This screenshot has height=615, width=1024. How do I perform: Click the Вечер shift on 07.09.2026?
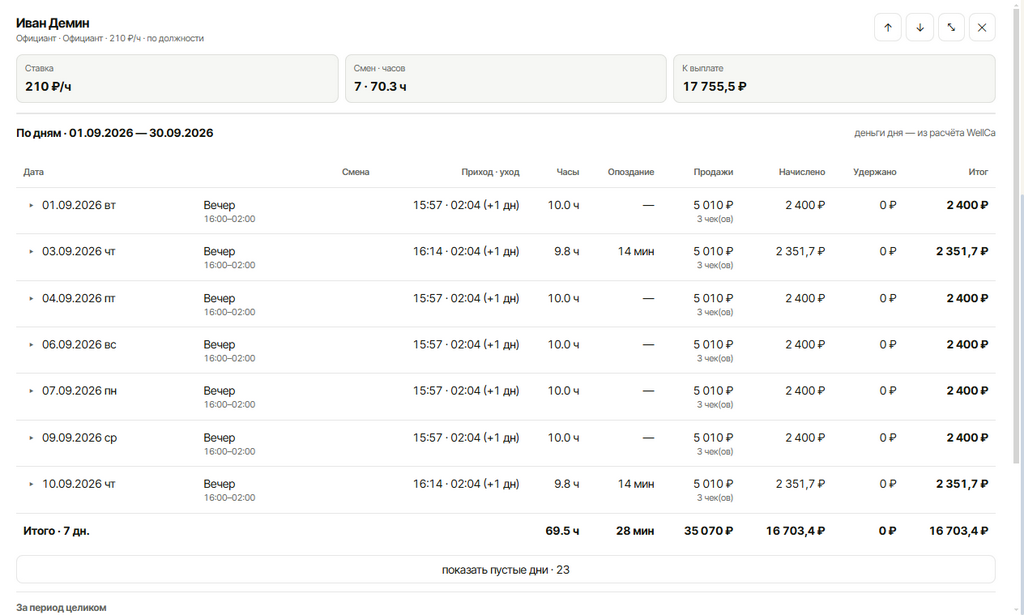[219, 391]
